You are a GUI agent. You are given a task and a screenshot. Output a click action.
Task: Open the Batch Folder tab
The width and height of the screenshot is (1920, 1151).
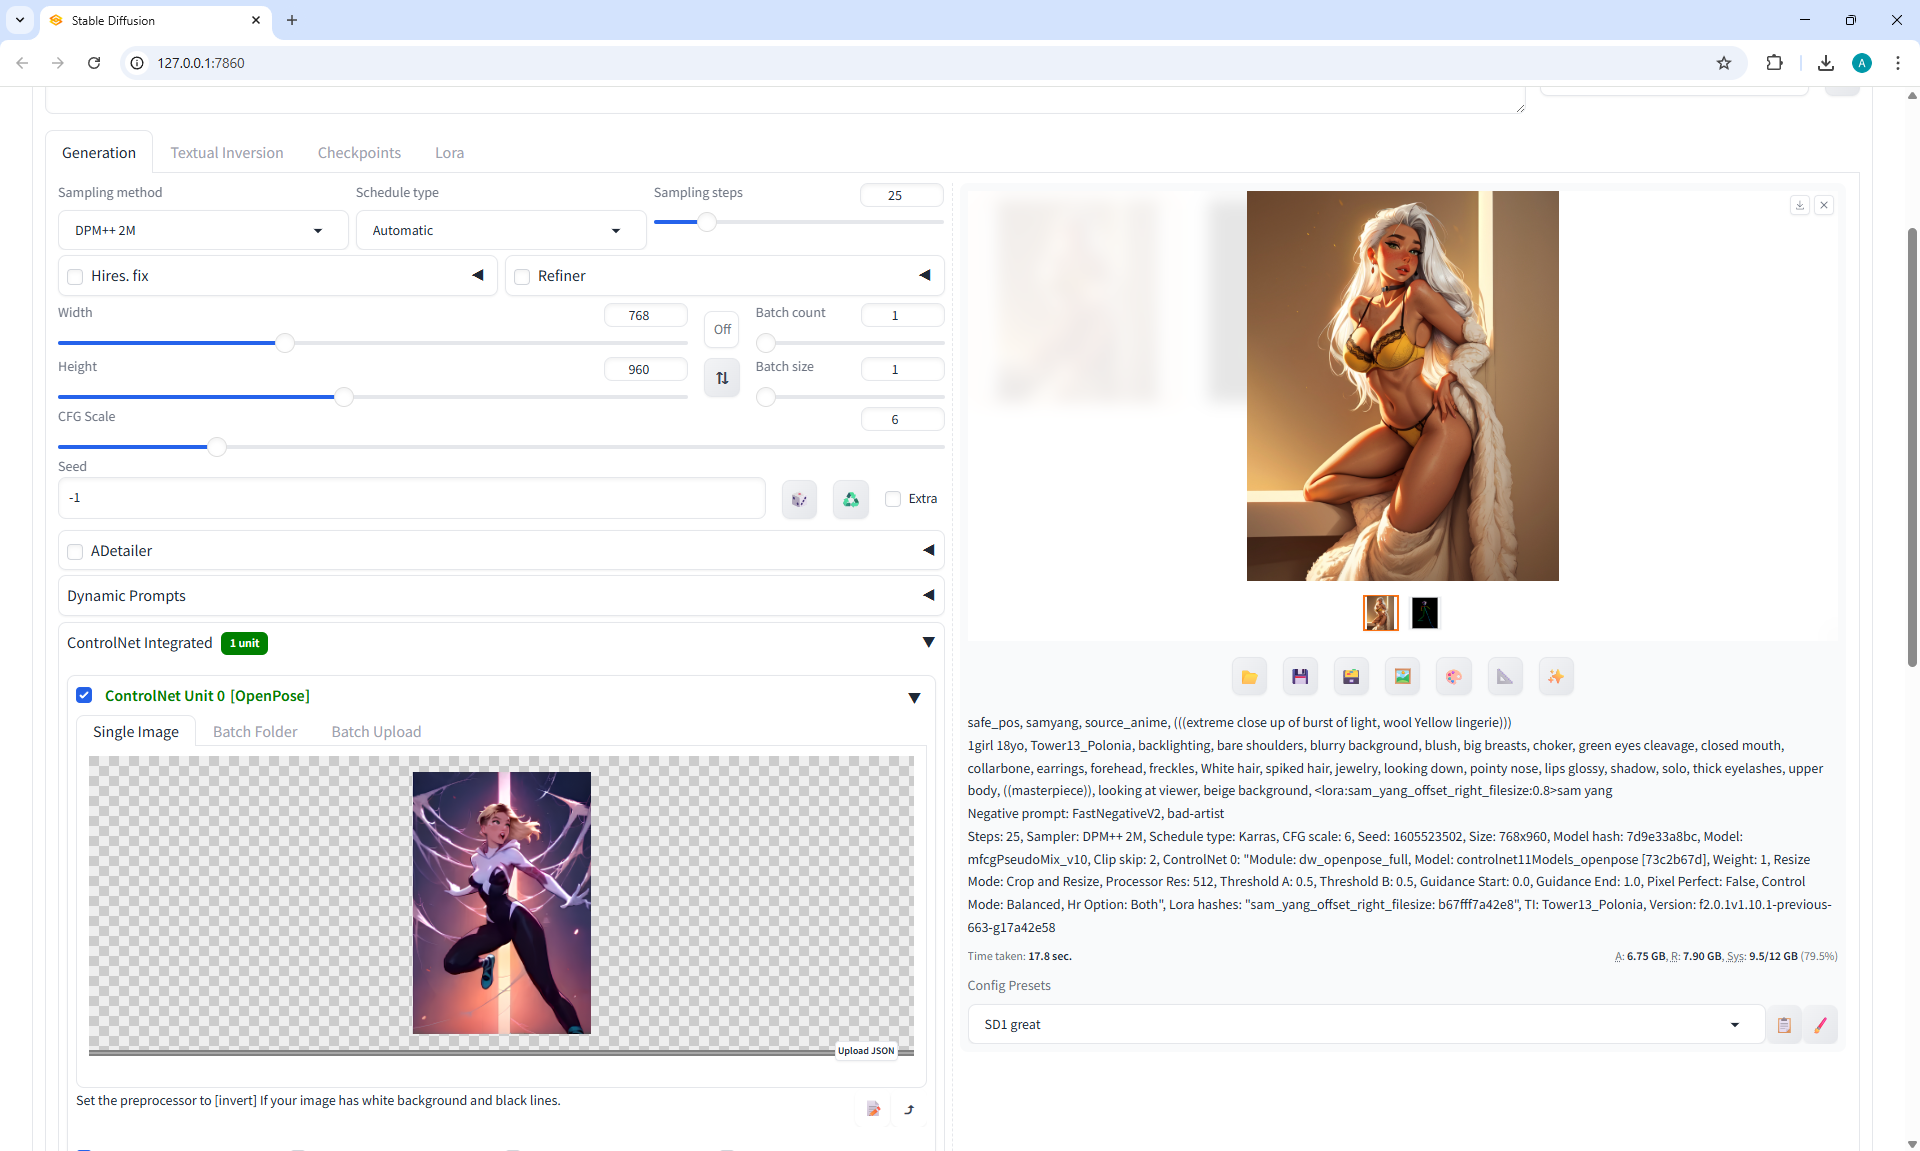(255, 732)
